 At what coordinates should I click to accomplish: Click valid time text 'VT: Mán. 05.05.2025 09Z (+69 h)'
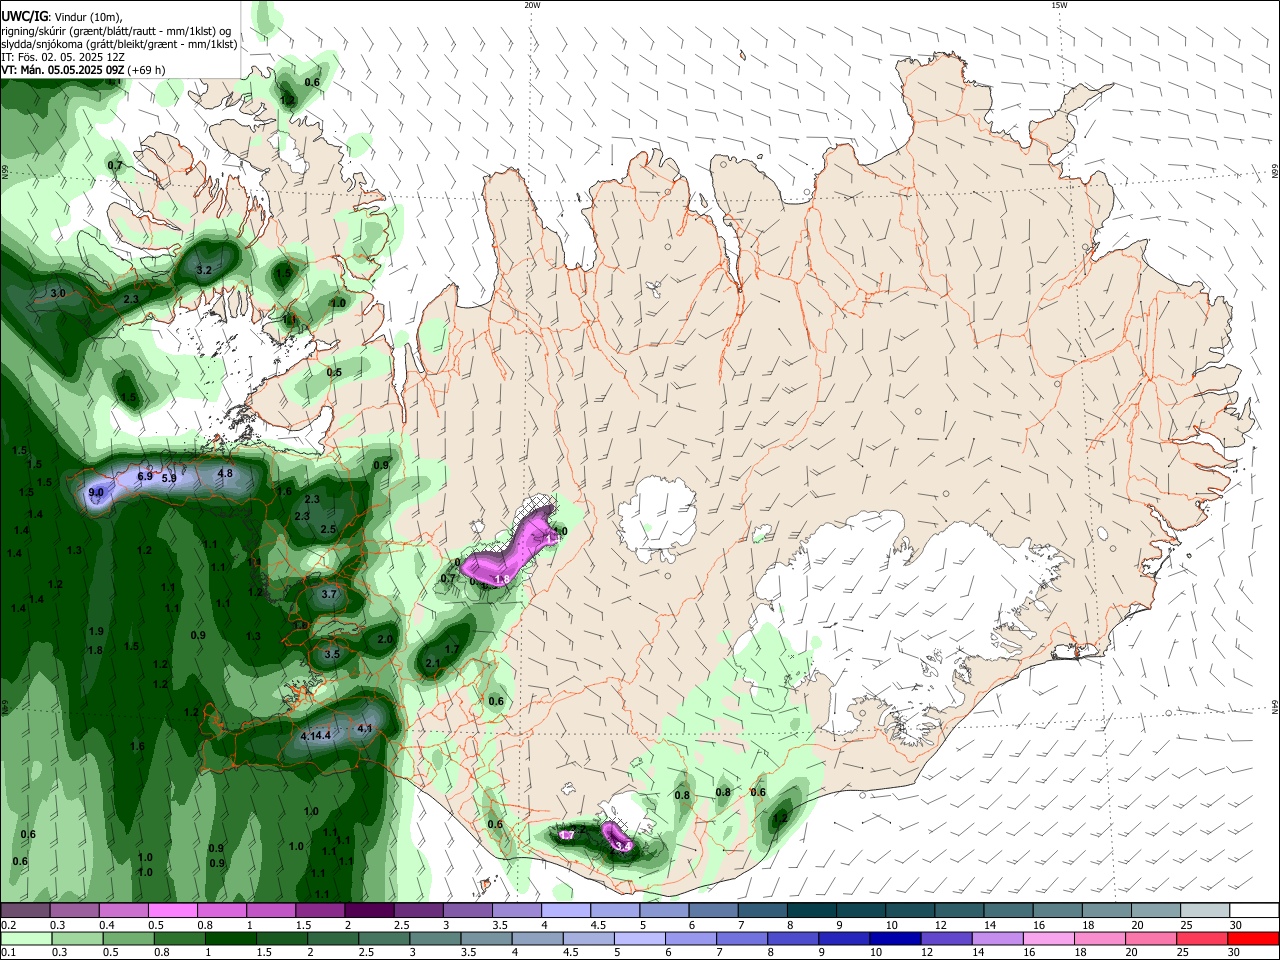[83, 70]
